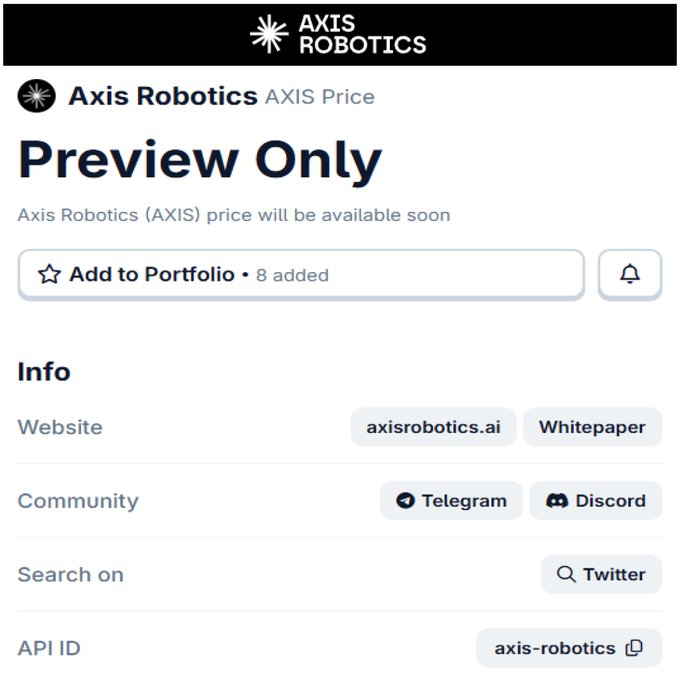Image resolution: width=680 pixels, height=680 pixels.
Task: Click the star icon in Add to Portfolio
Action: [49, 274]
